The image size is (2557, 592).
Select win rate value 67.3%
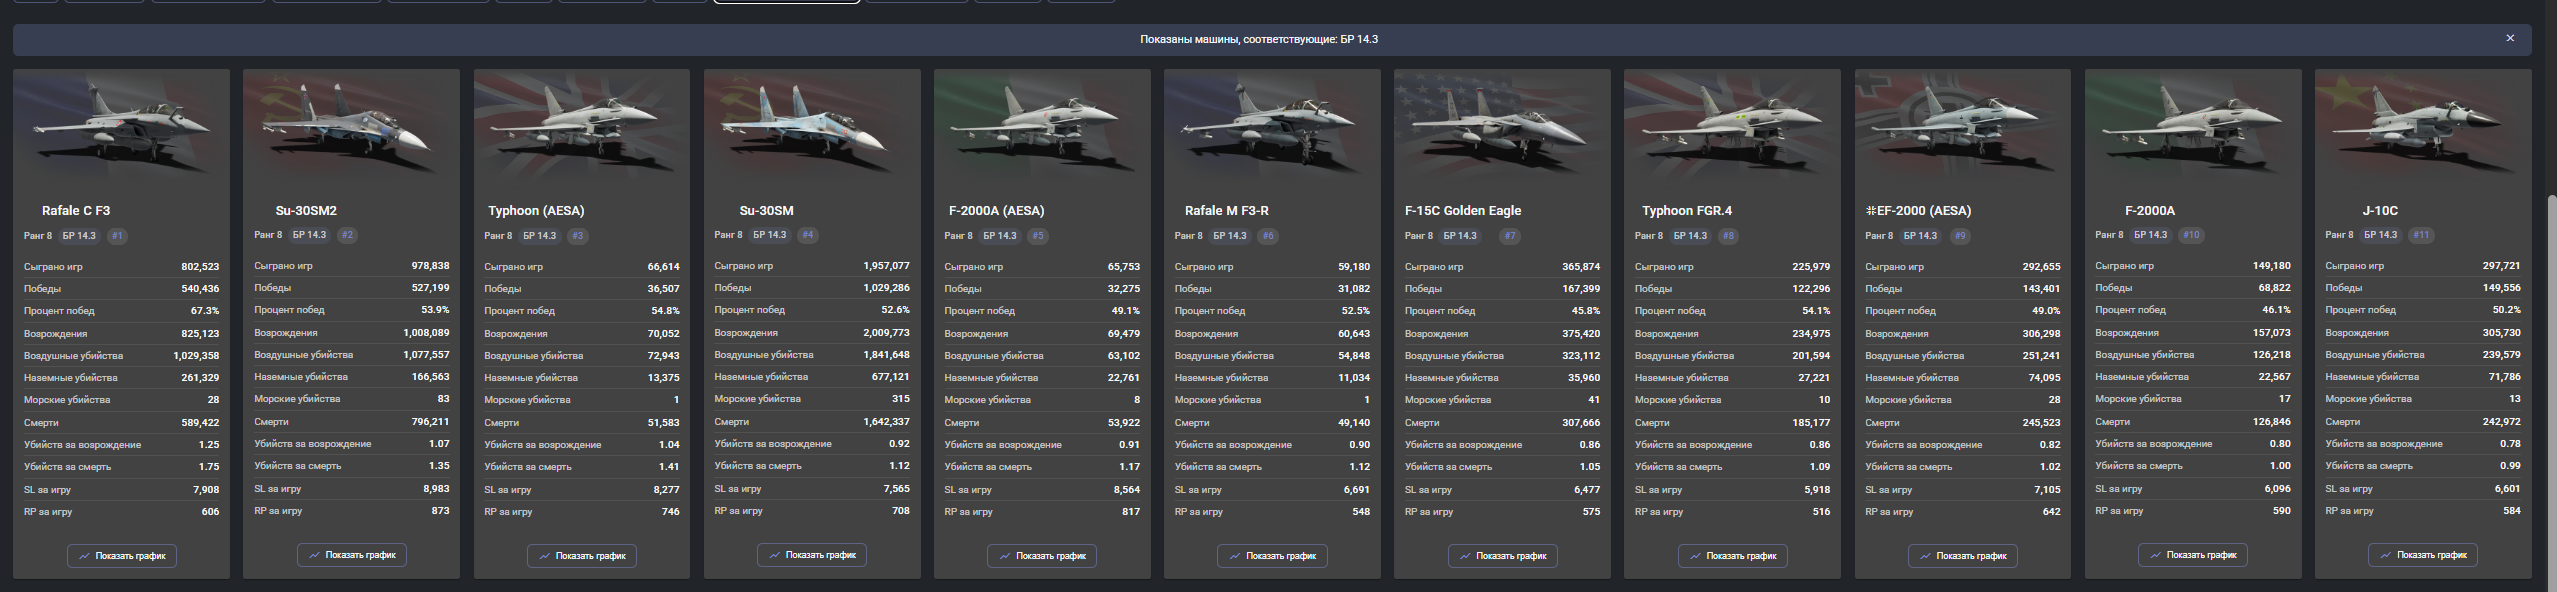(205, 311)
